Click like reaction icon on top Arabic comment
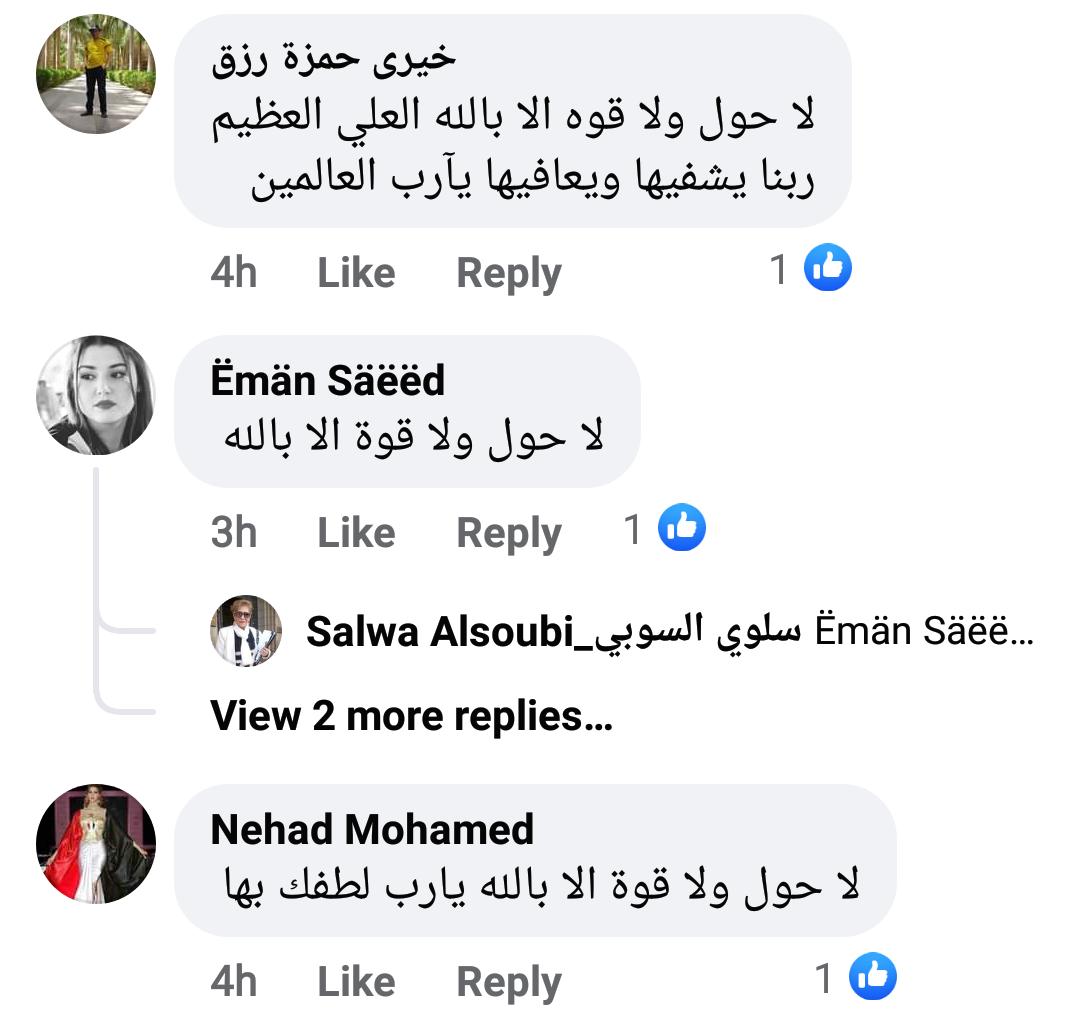 [827, 268]
